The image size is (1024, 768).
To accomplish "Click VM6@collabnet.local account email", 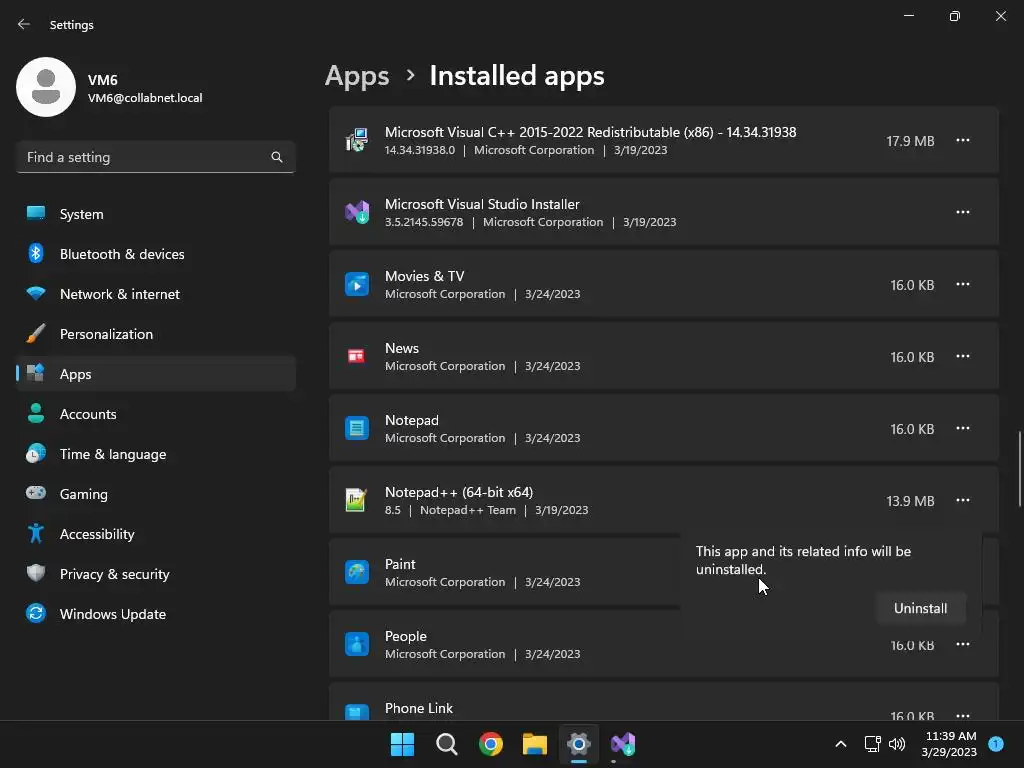I will (x=145, y=98).
